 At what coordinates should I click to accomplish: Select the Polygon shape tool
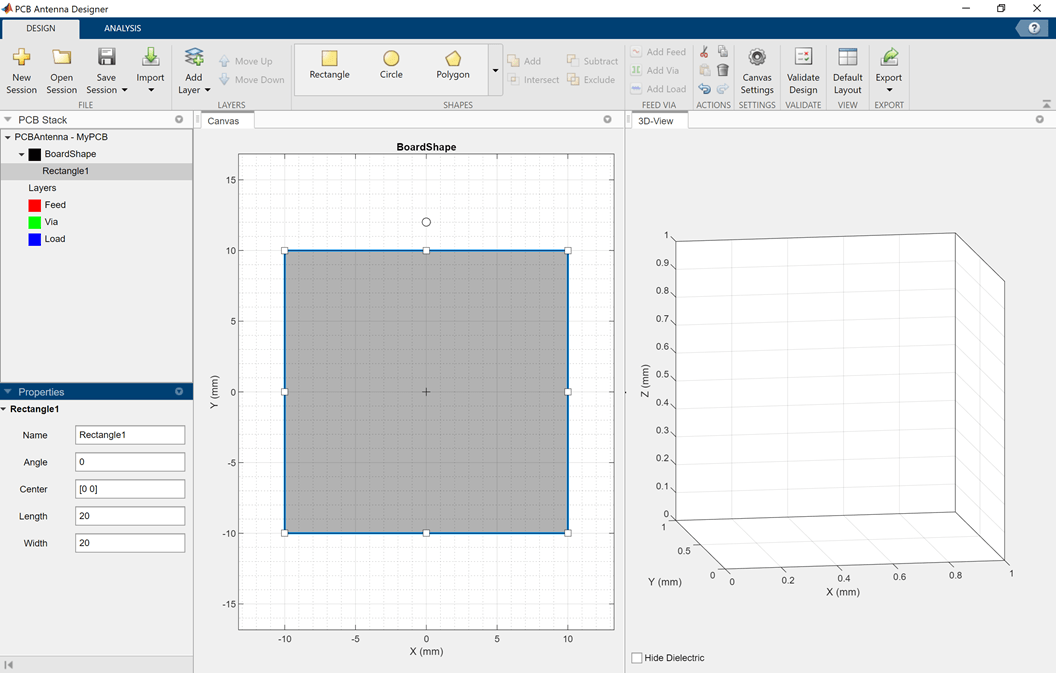point(453,65)
